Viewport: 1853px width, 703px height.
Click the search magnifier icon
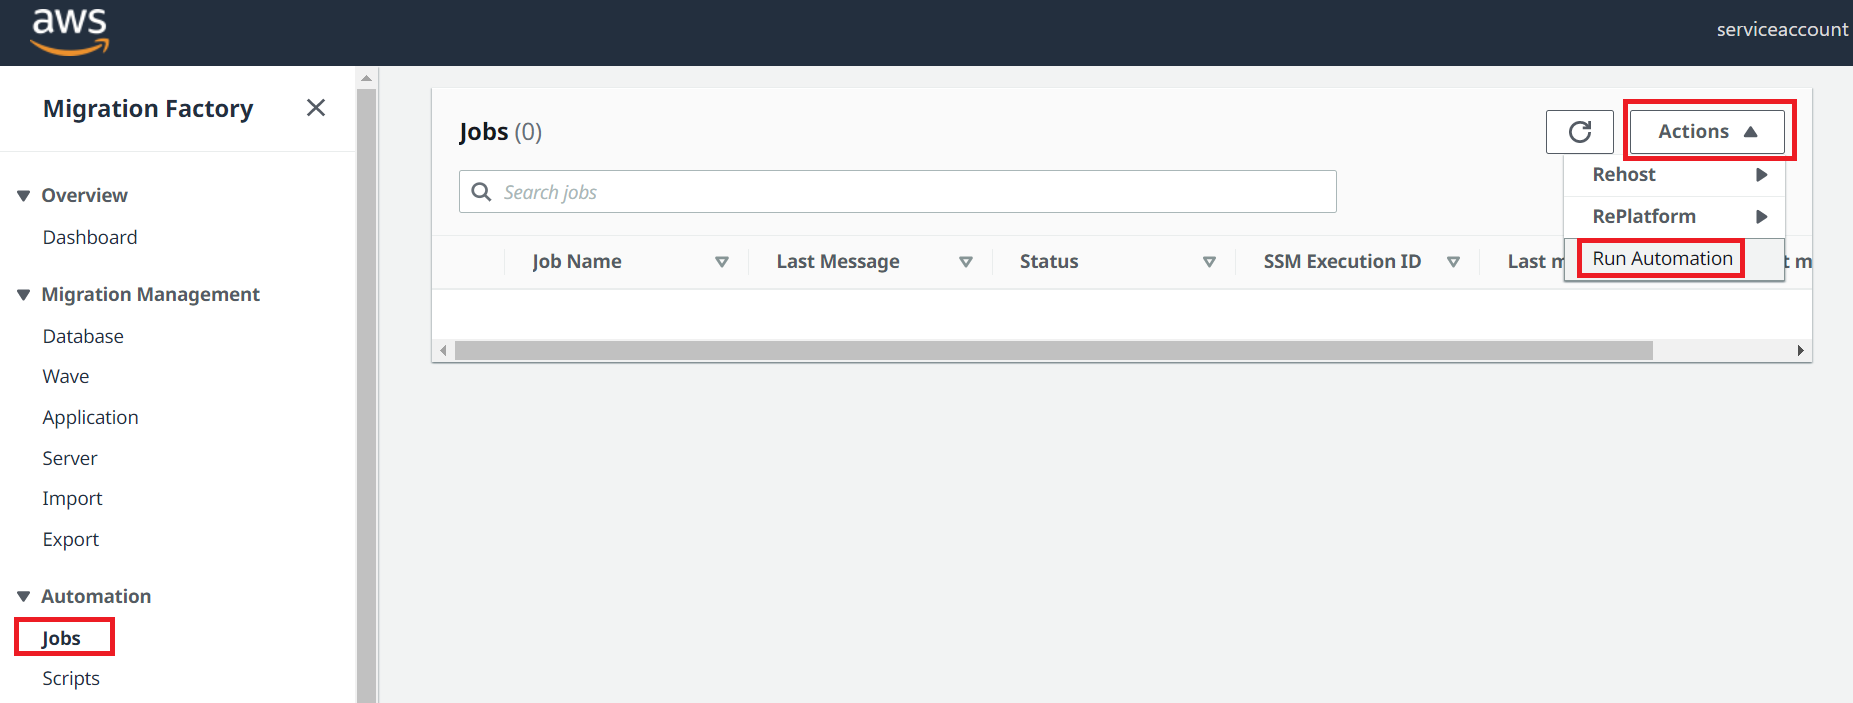click(481, 192)
